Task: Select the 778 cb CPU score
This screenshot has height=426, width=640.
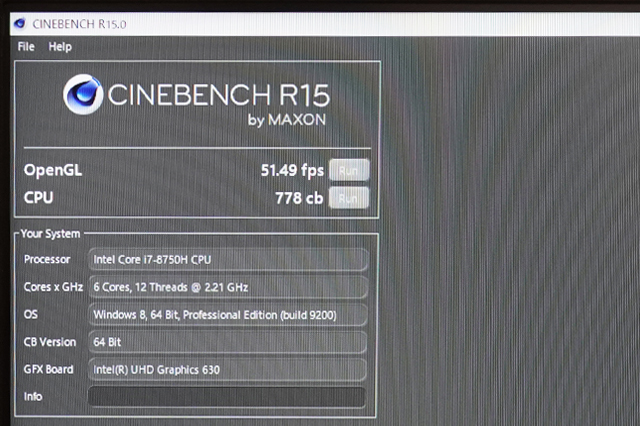Action: (x=299, y=198)
